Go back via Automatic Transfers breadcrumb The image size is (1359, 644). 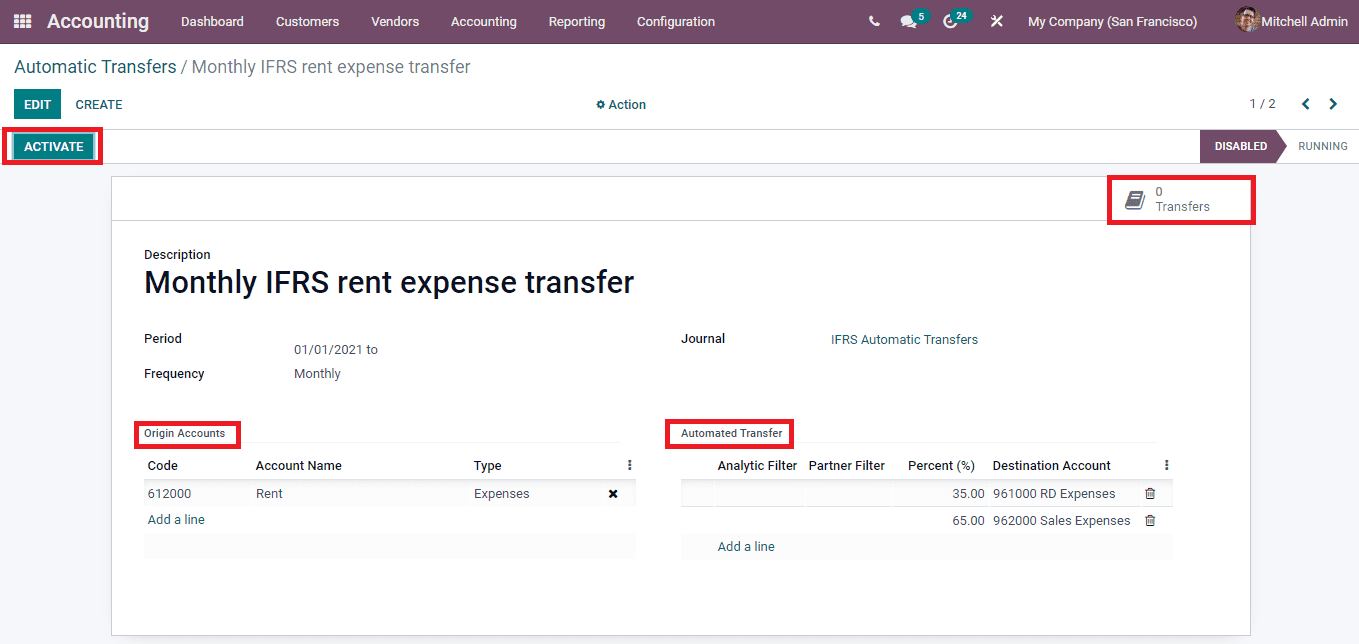coord(95,66)
